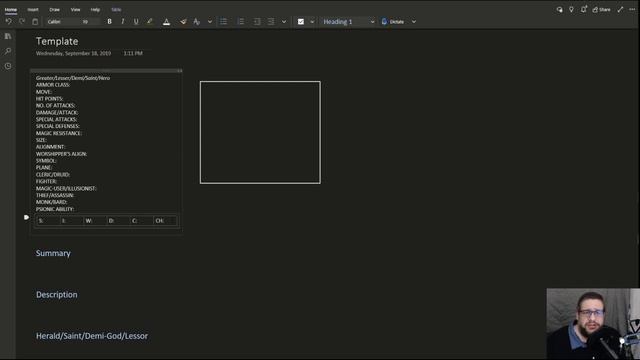
Task: Change the font size box
Action: pyautogui.click(x=90, y=22)
